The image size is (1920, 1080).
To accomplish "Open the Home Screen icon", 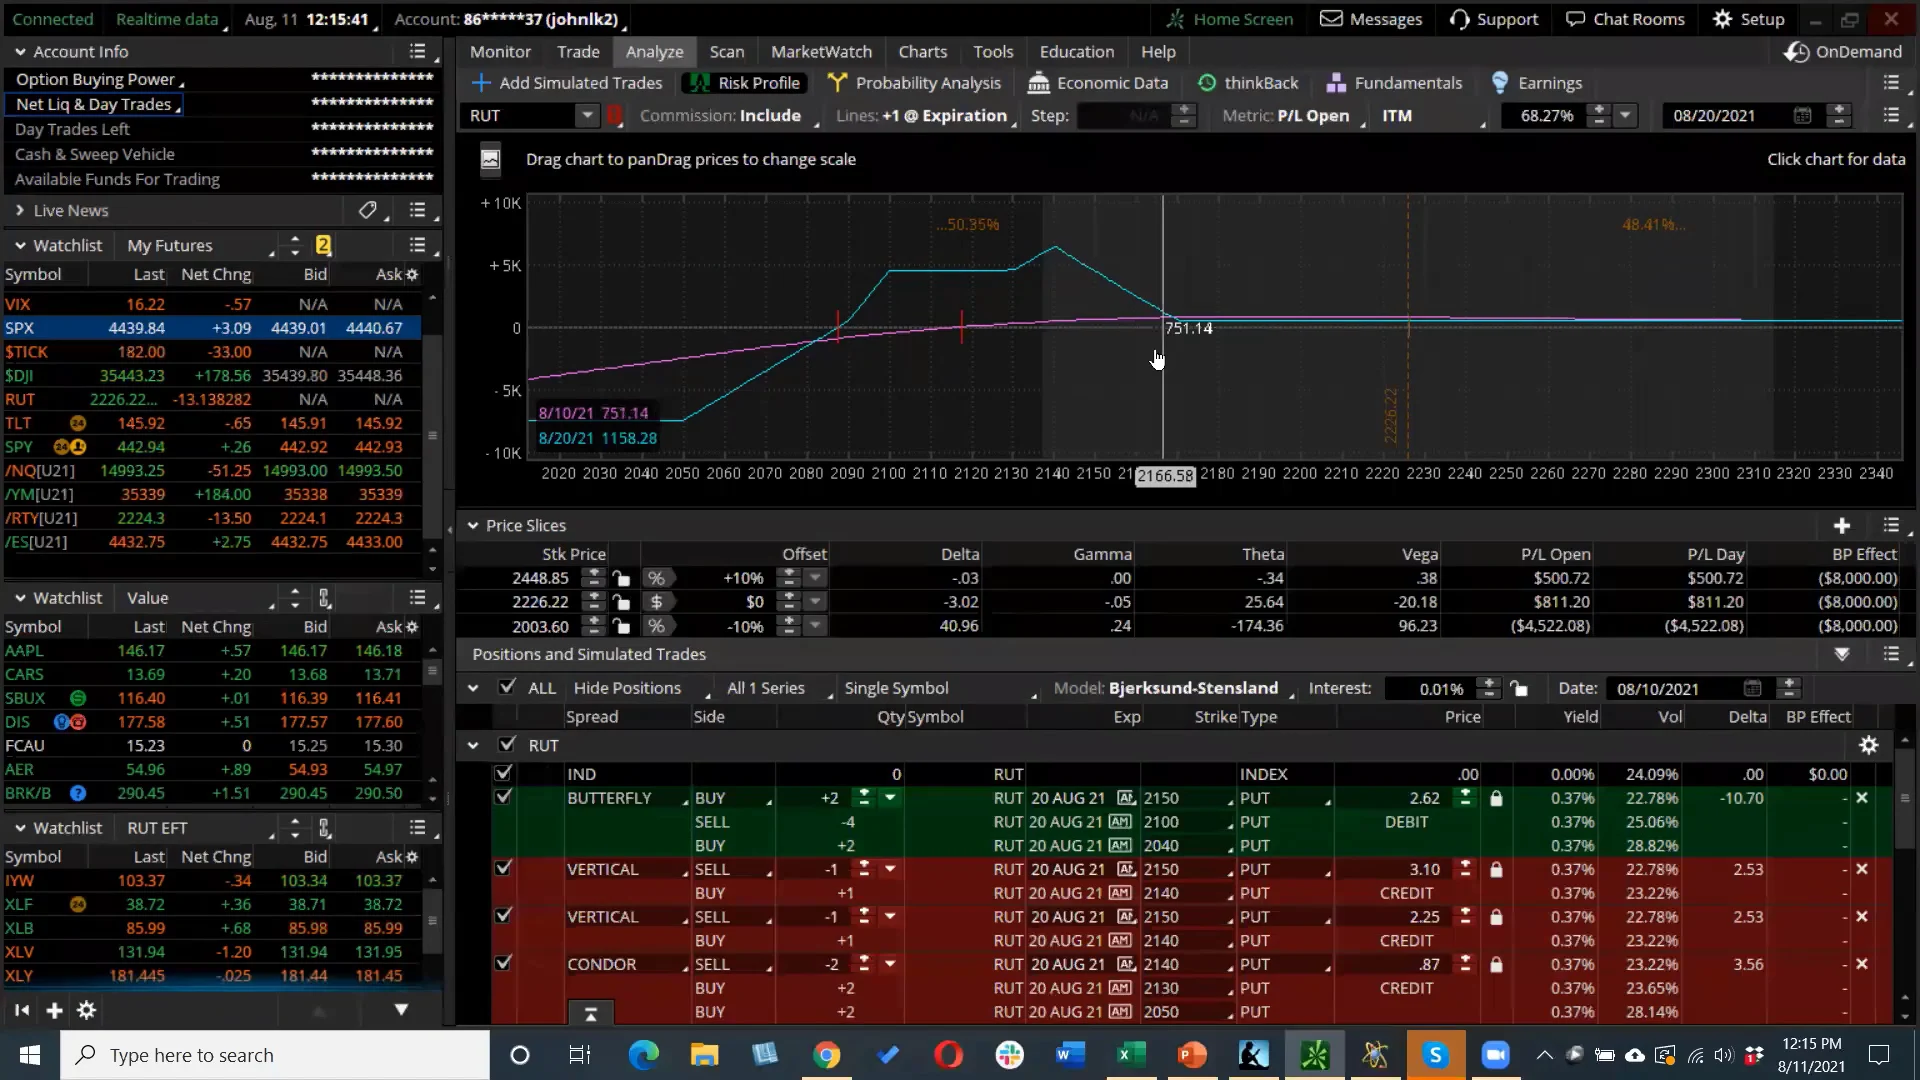I will (x=1175, y=19).
